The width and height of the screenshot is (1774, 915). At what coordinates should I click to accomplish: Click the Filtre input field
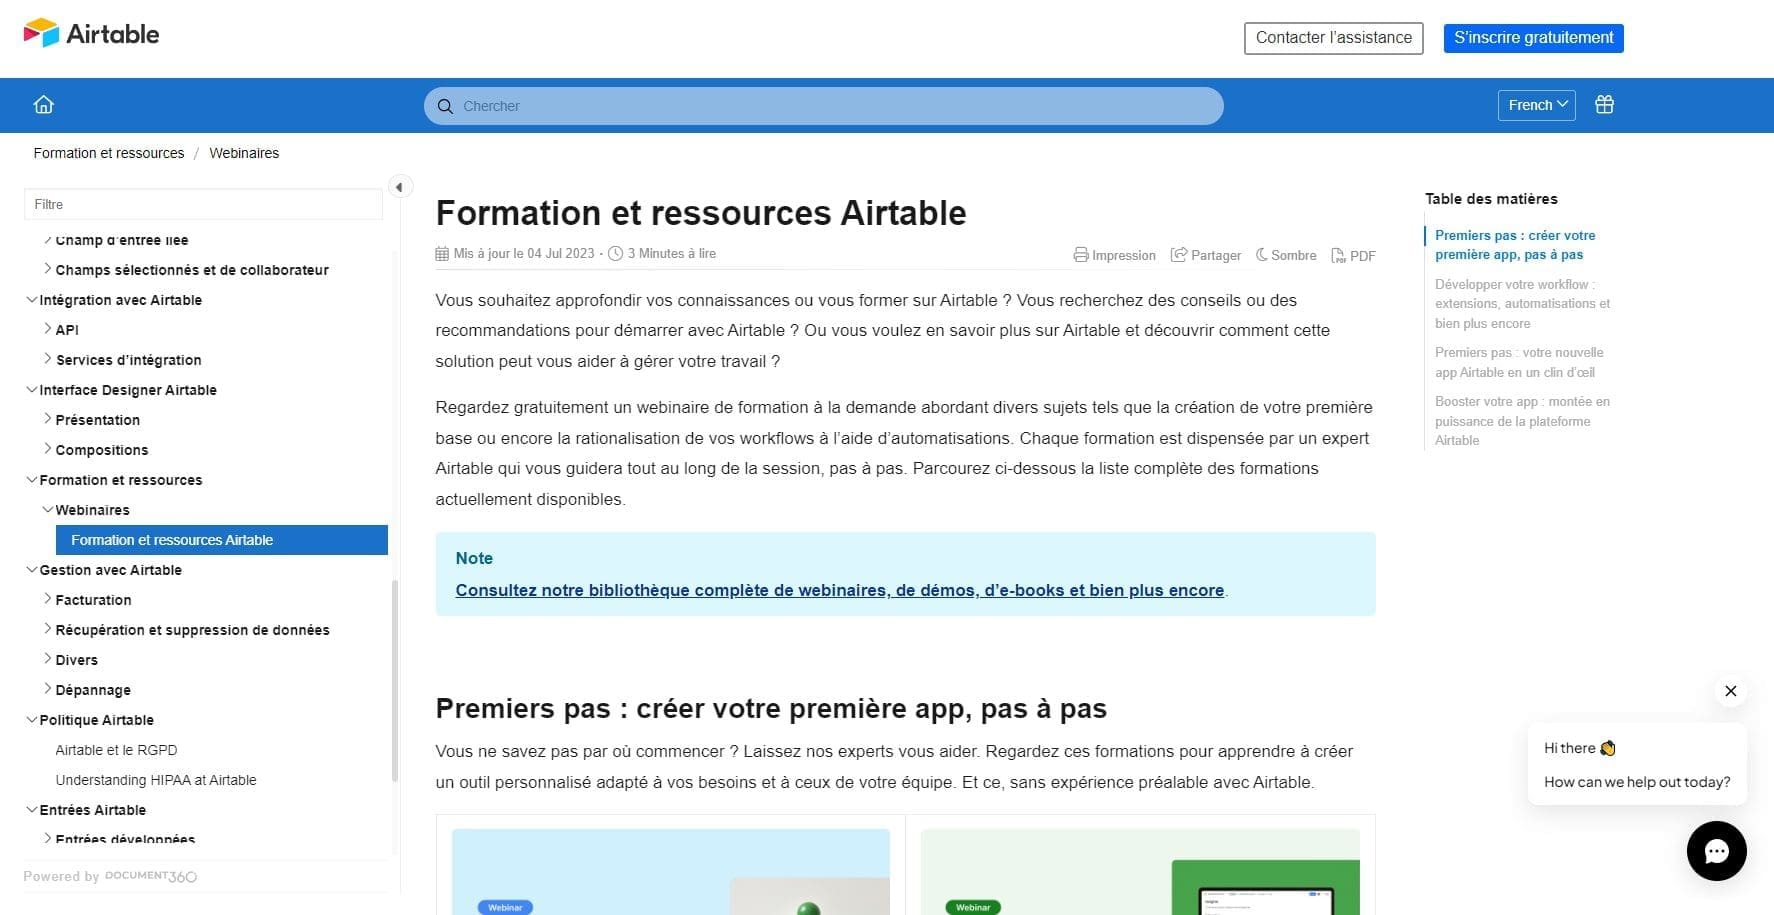(203, 204)
